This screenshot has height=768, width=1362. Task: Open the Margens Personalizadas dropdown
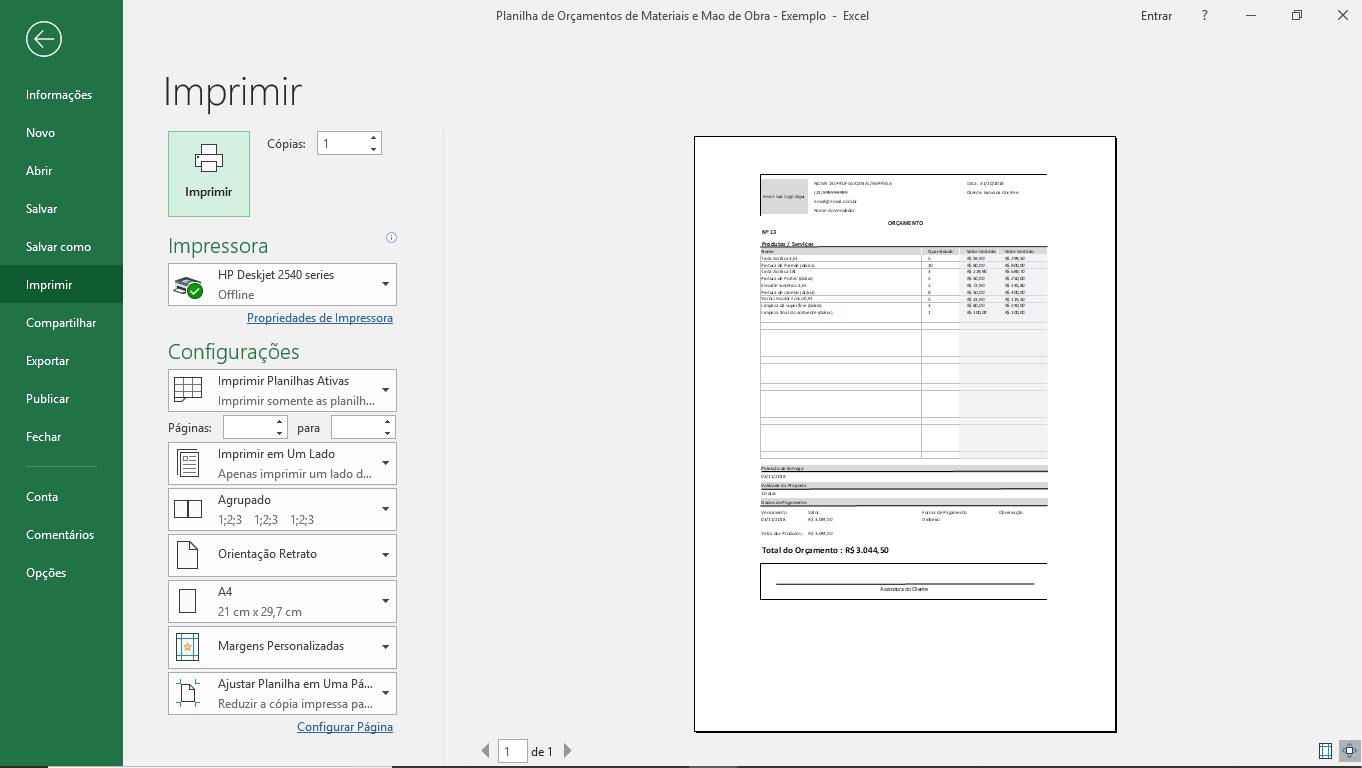(x=283, y=647)
